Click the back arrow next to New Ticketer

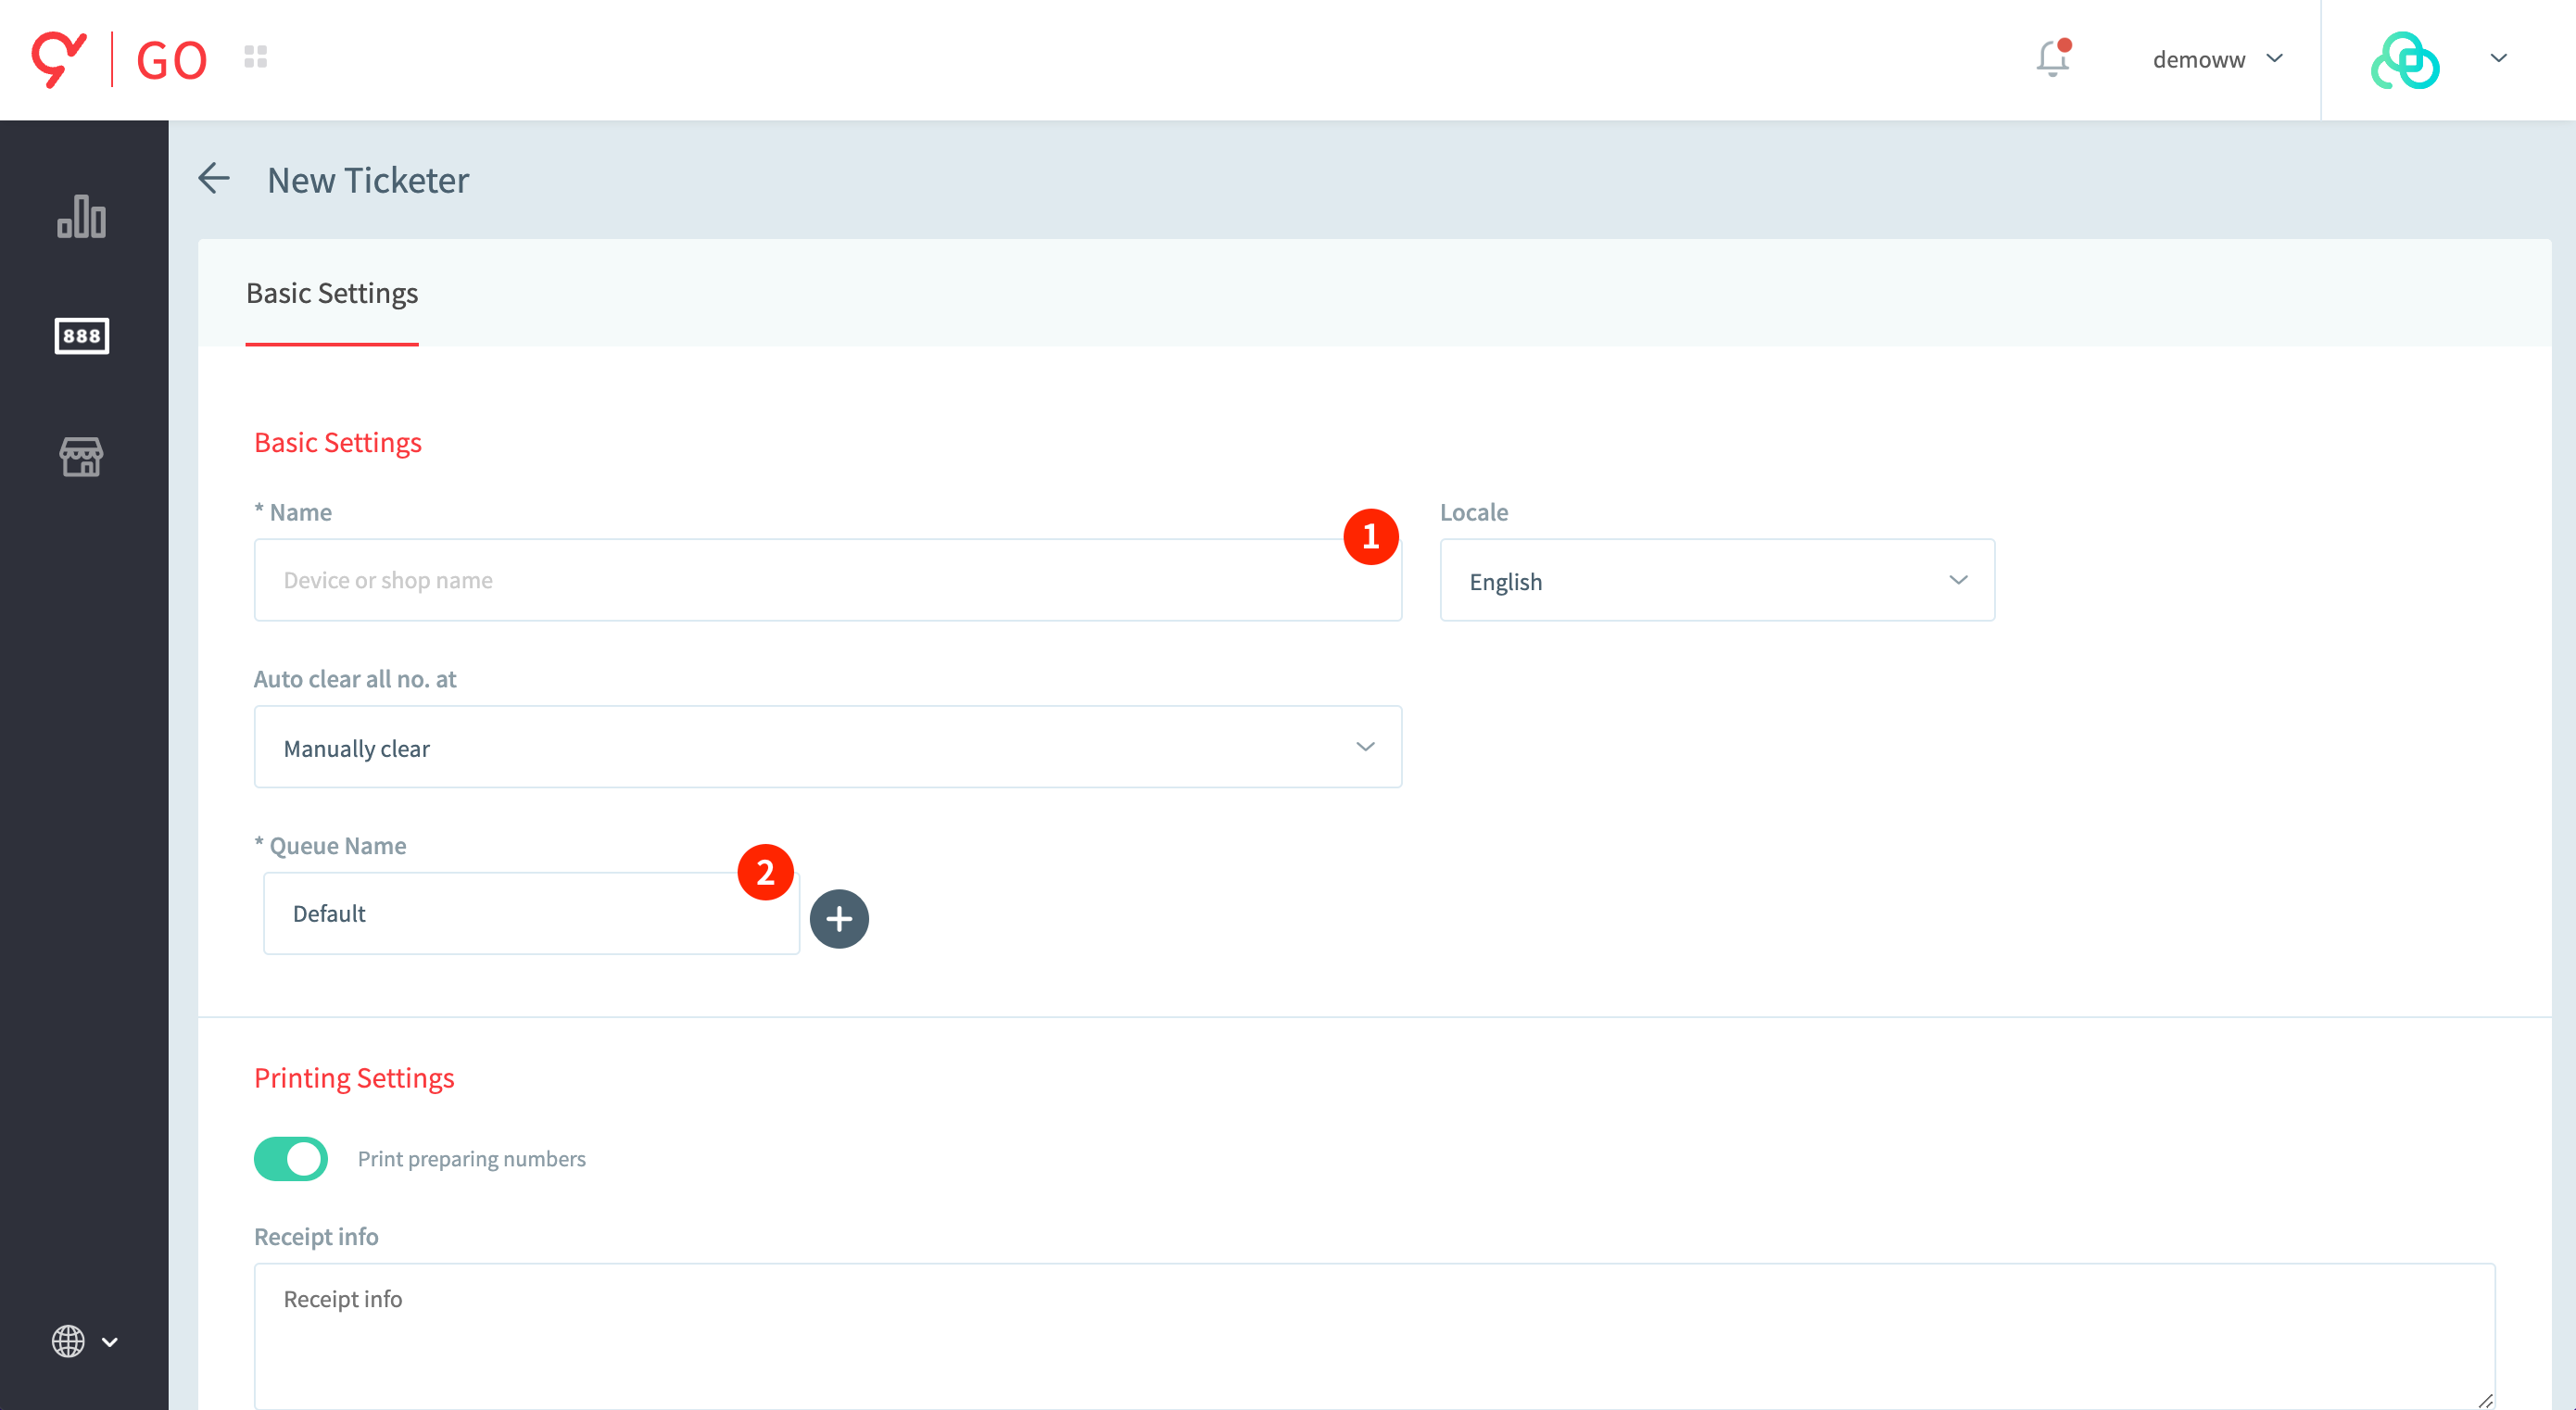tap(214, 179)
